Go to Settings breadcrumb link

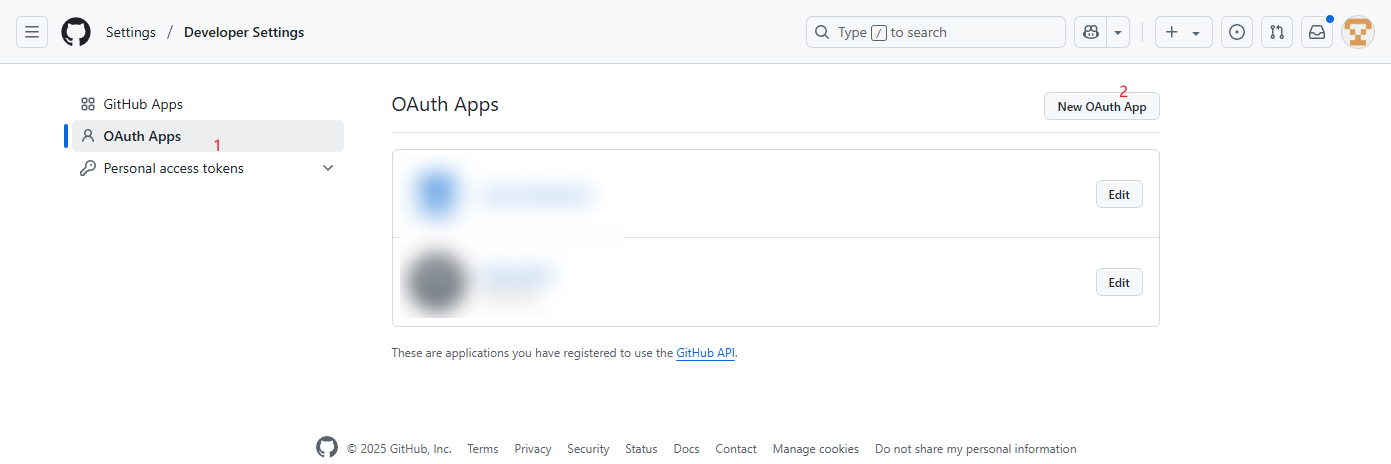click(x=131, y=32)
